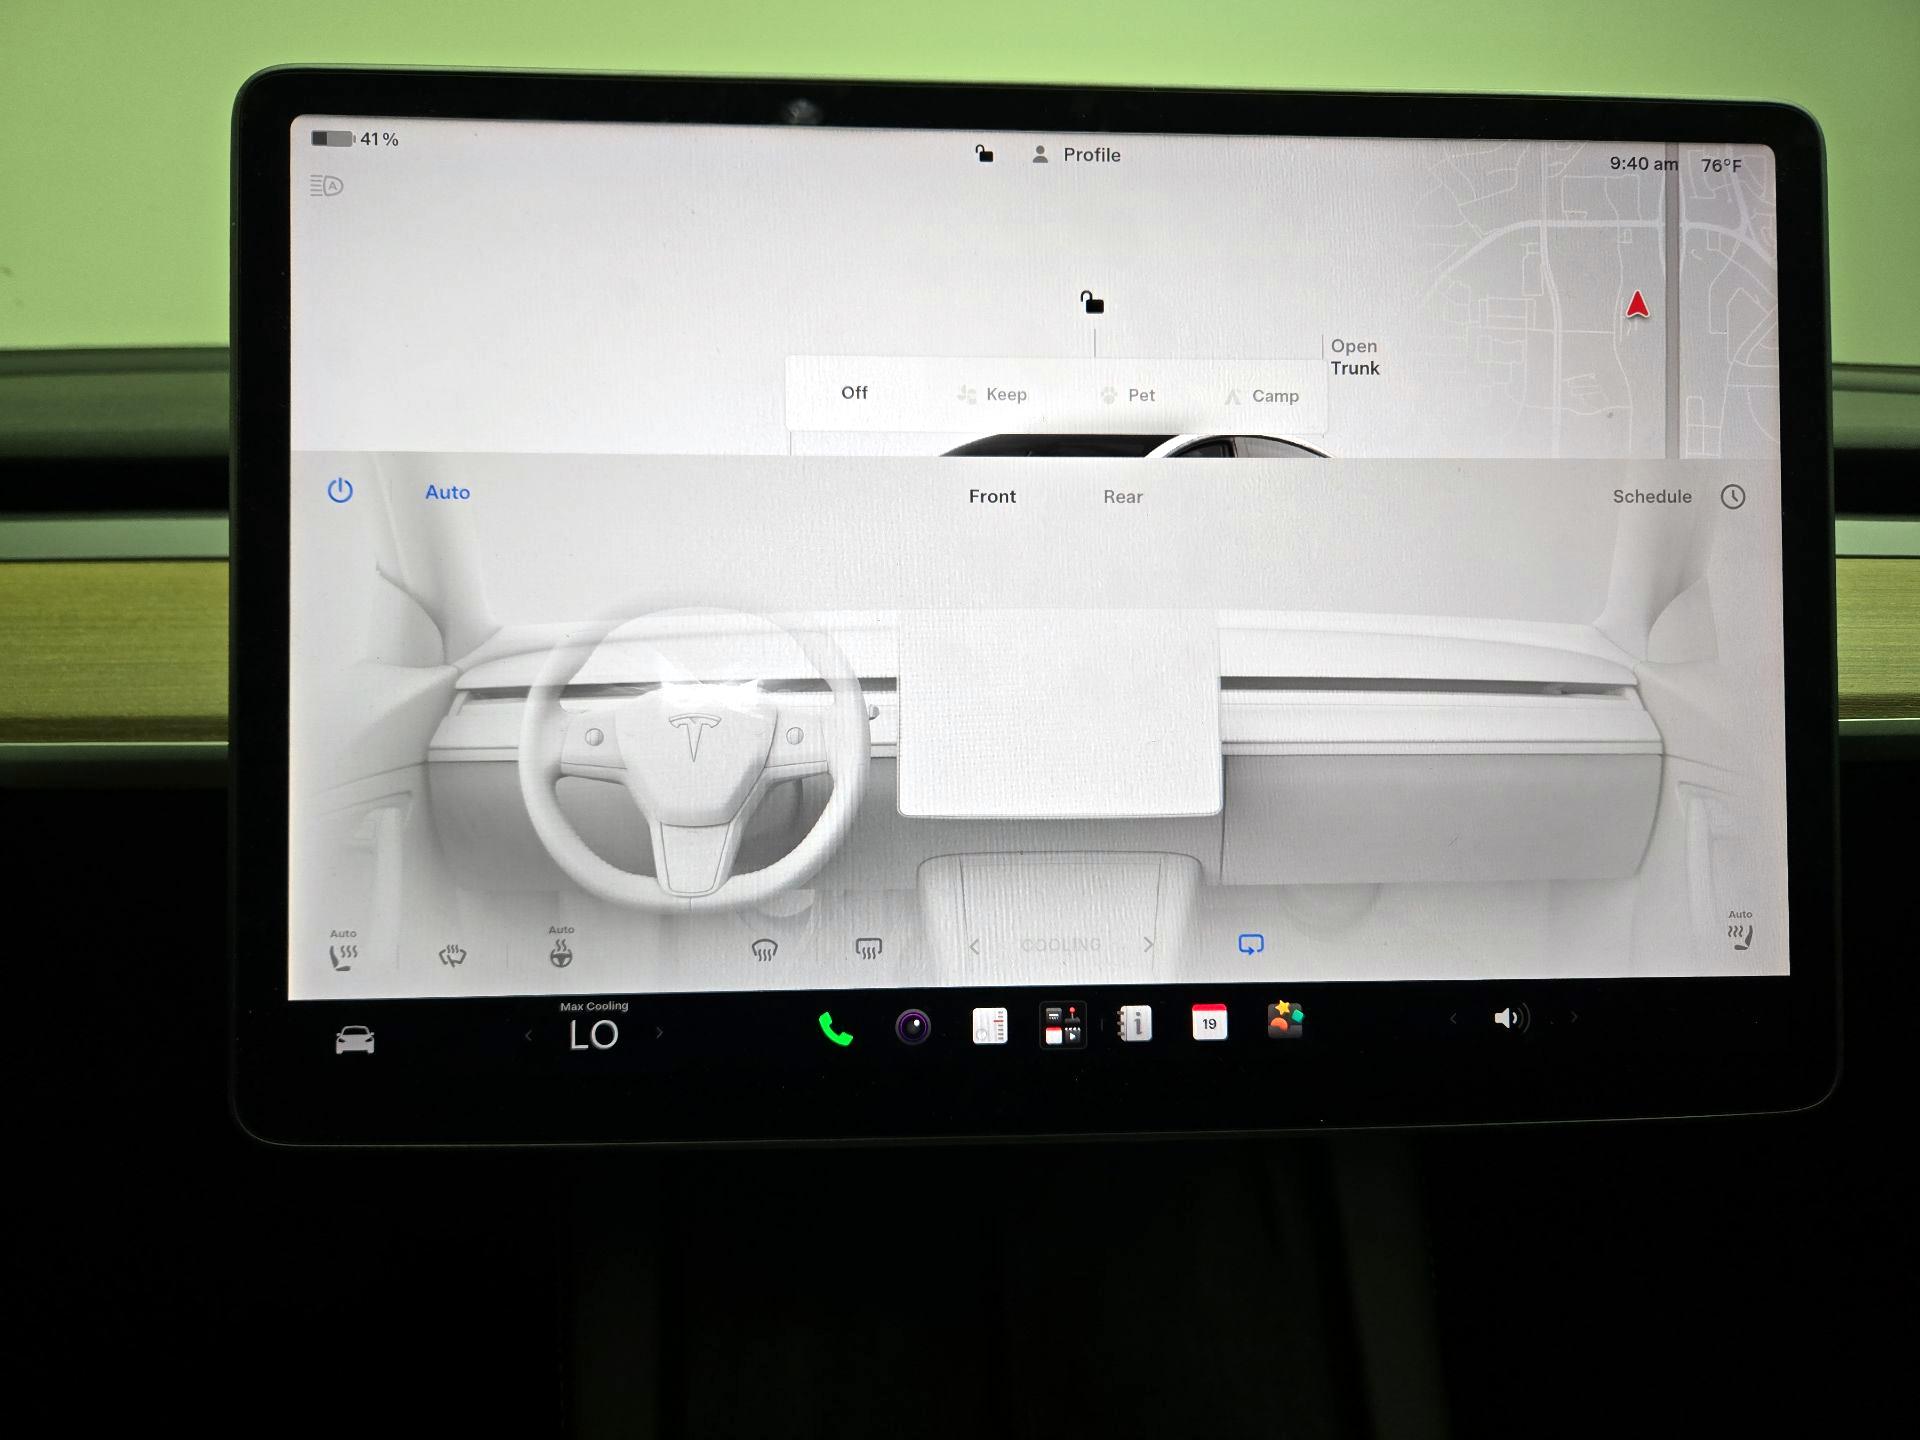This screenshot has width=1920, height=1440.
Task: Toggle Auto climate mode
Action: 447,492
